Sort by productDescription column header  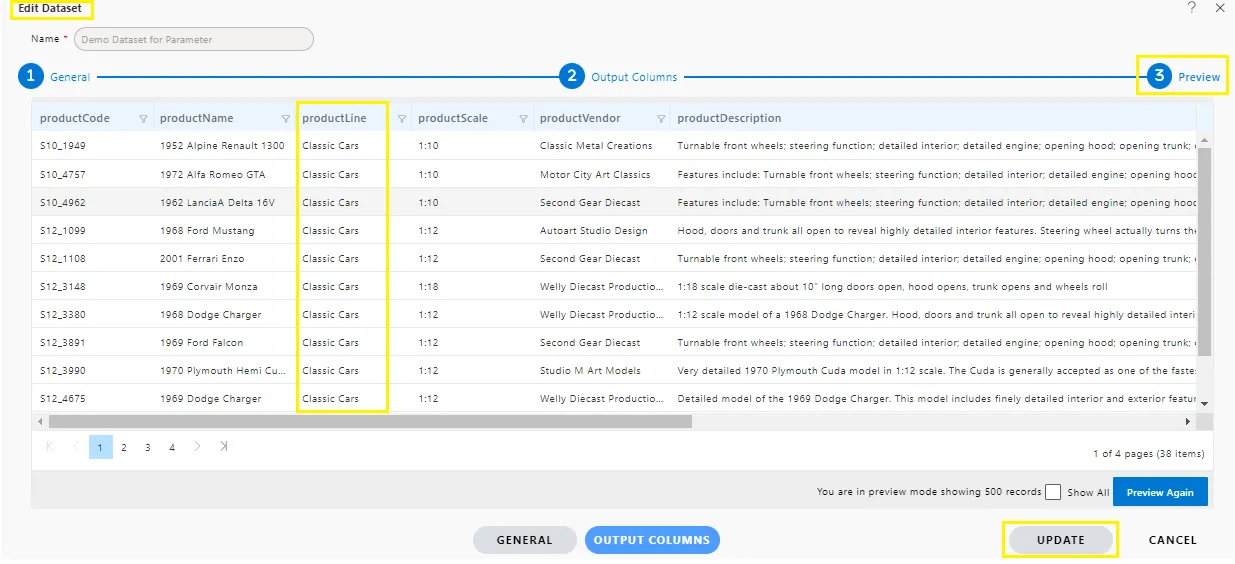[x=729, y=118]
